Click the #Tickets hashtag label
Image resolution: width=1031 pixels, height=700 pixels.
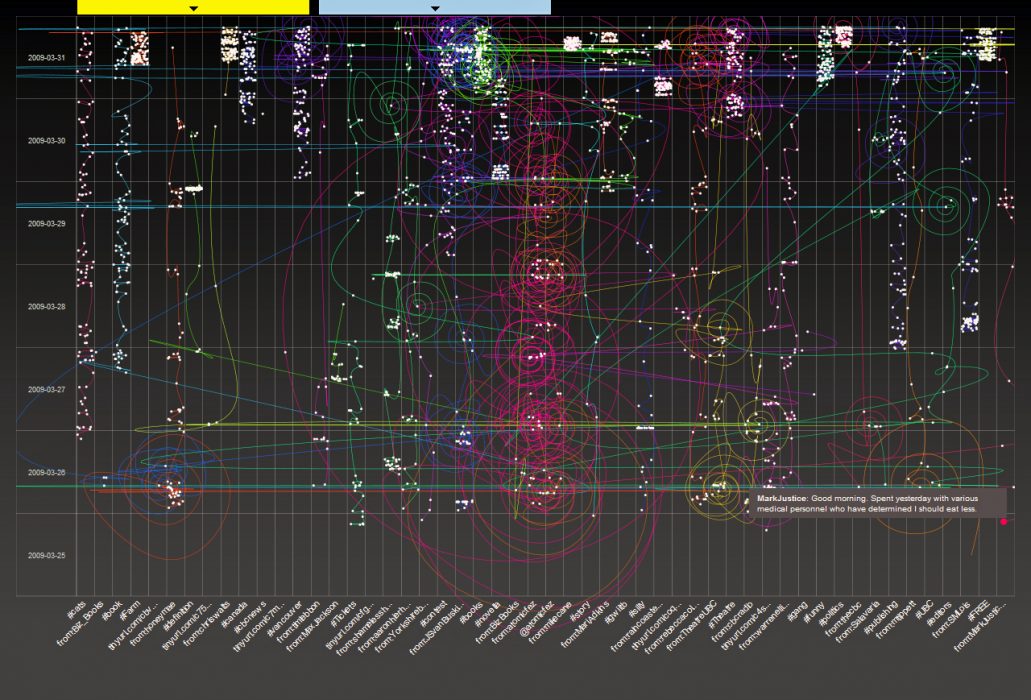click(x=342, y=612)
